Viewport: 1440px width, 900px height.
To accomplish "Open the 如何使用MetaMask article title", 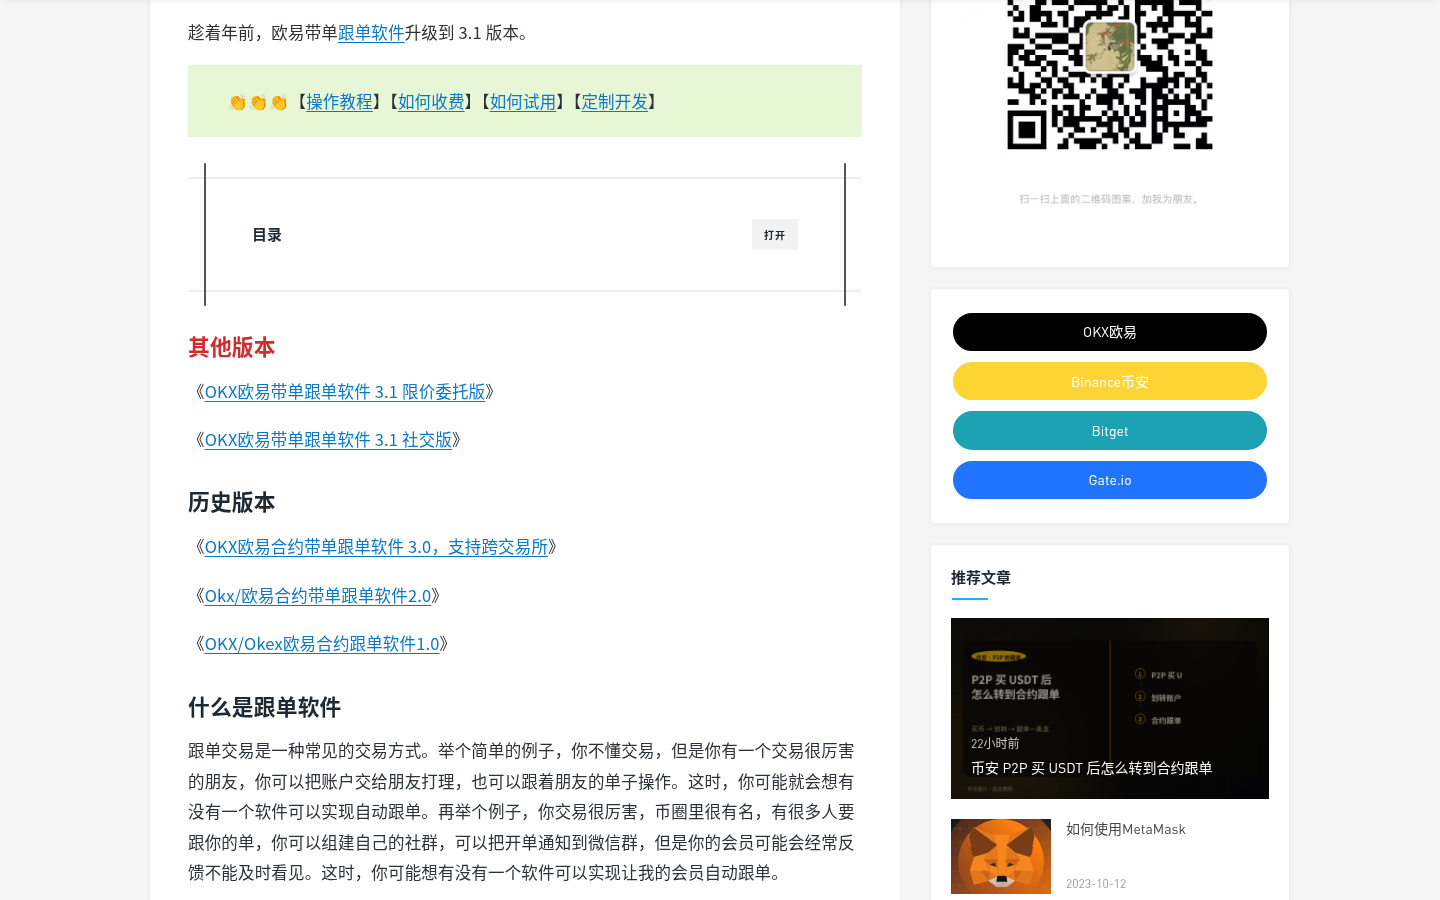I will coord(1126,829).
